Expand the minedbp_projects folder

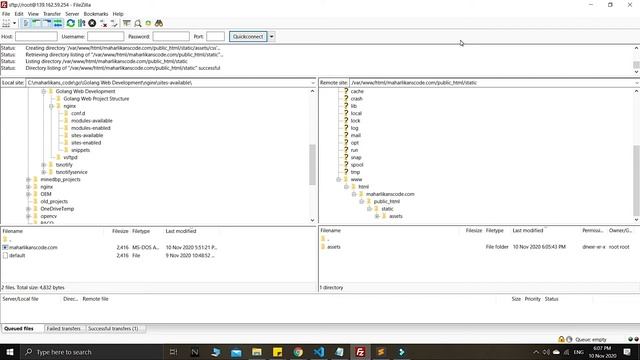click(29, 180)
